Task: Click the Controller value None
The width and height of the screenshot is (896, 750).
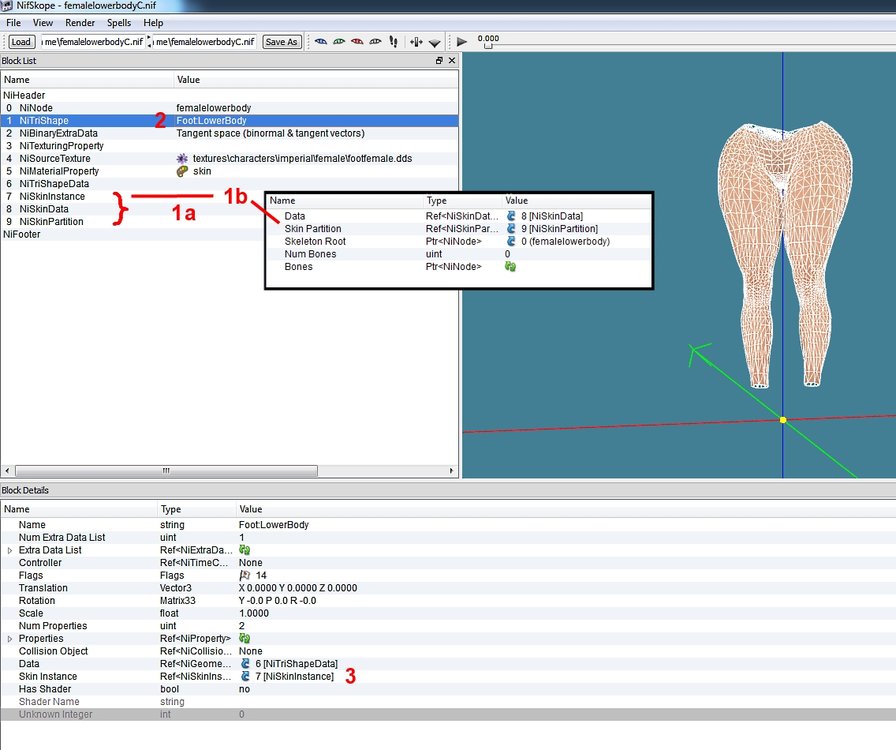Action: (250, 563)
